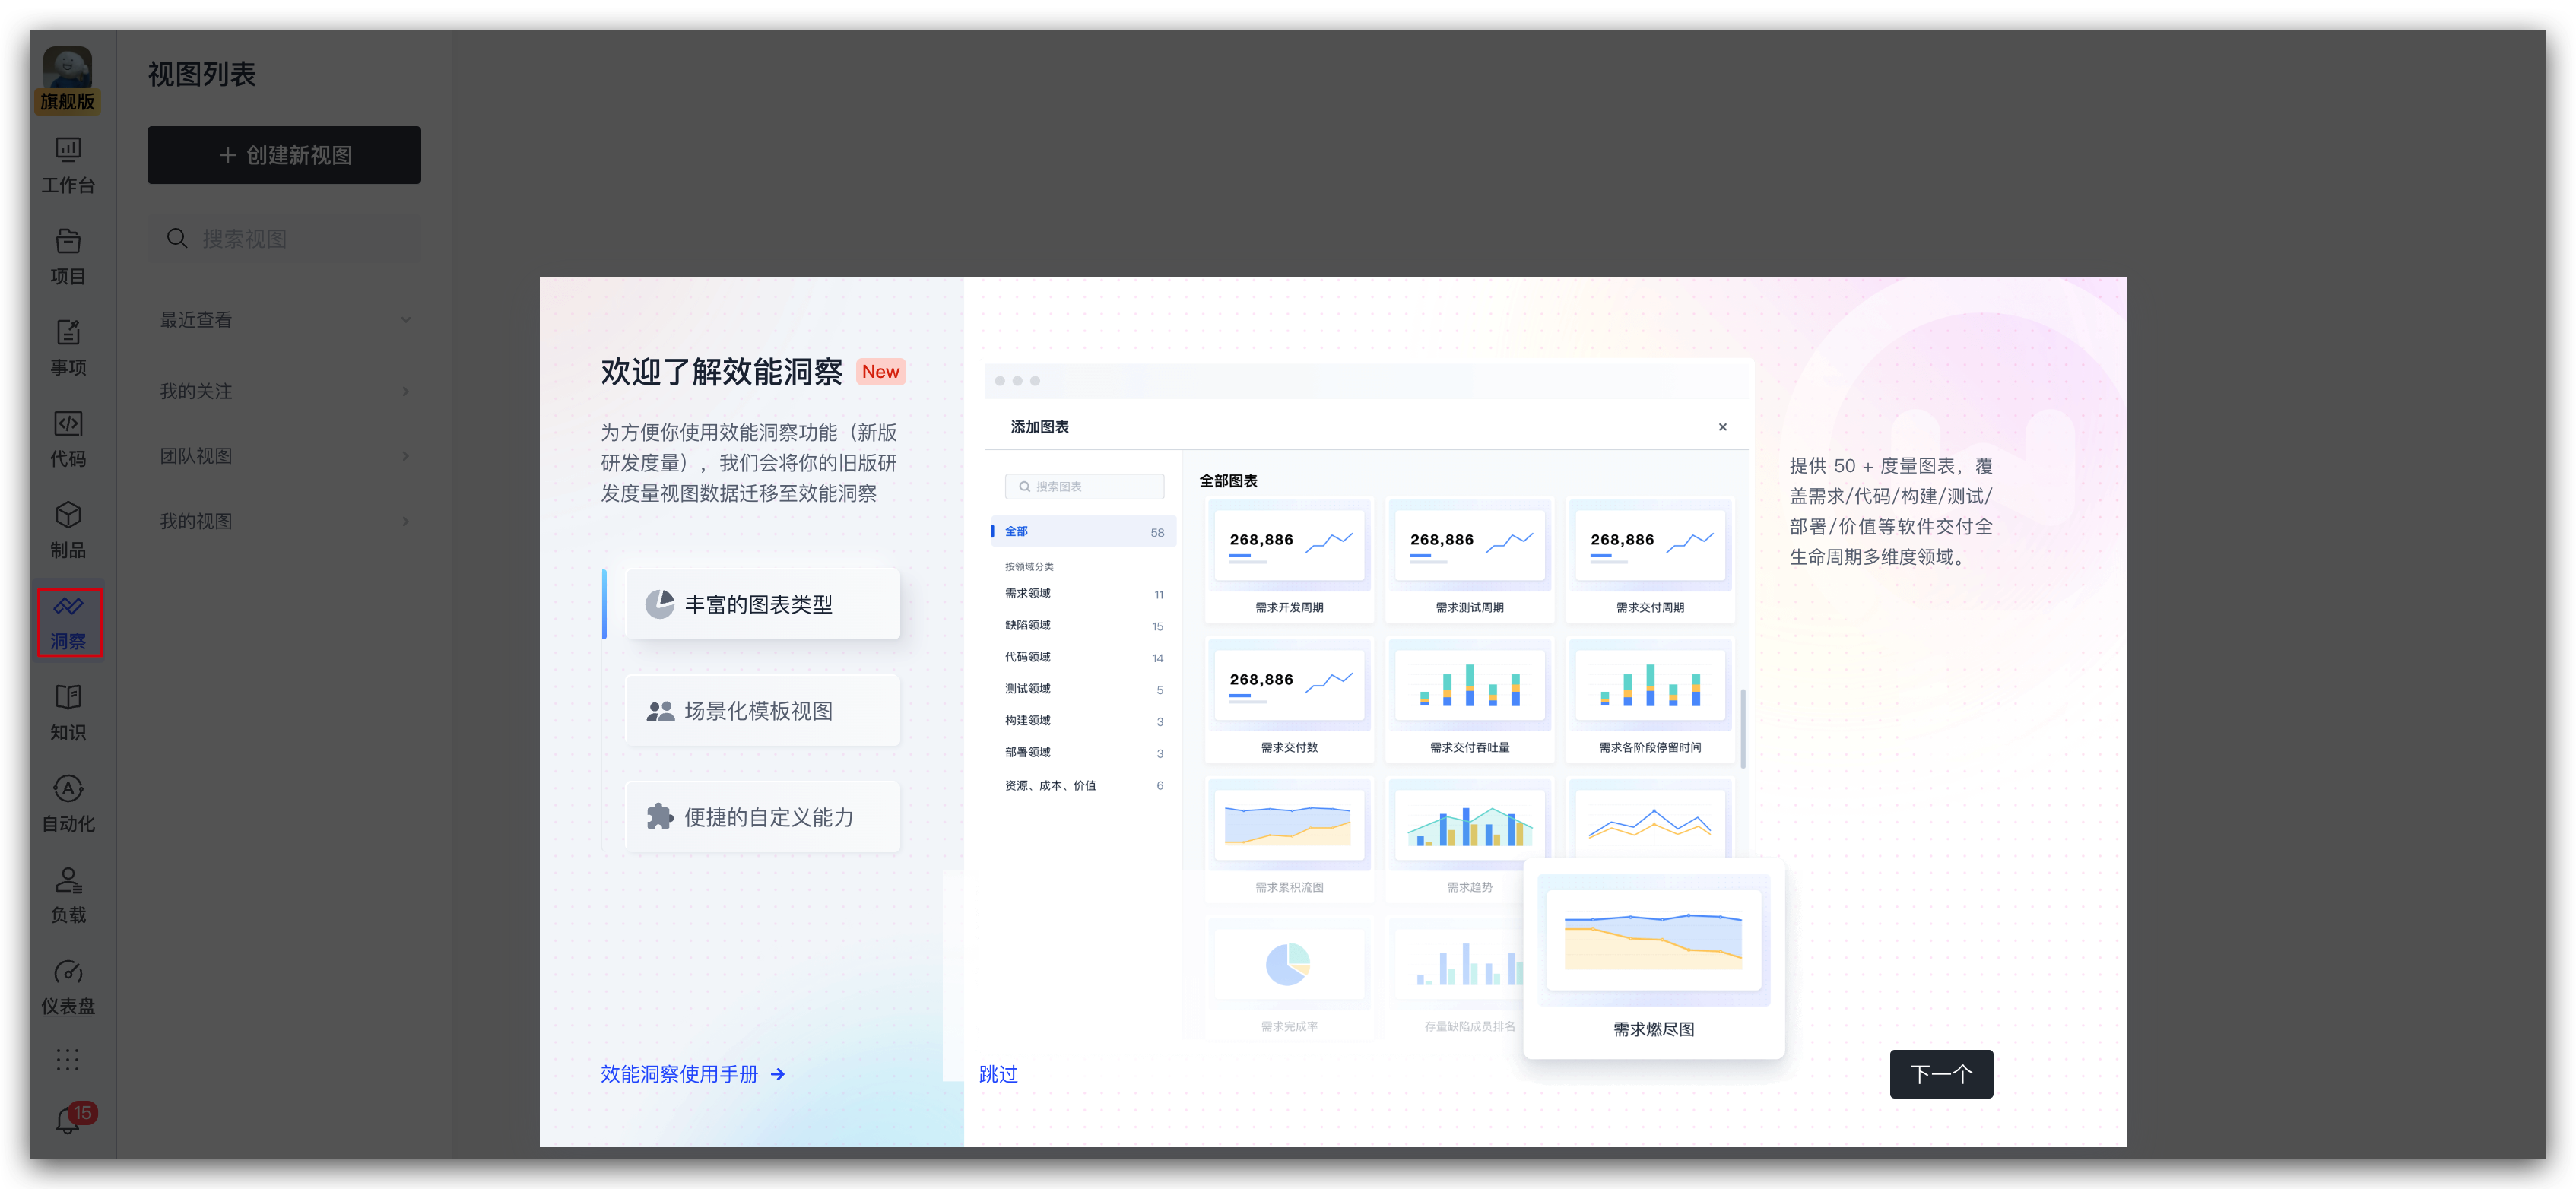Screen dimensions: 2576x1189
Task: Select 部署领域 category
Action: point(1083,753)
